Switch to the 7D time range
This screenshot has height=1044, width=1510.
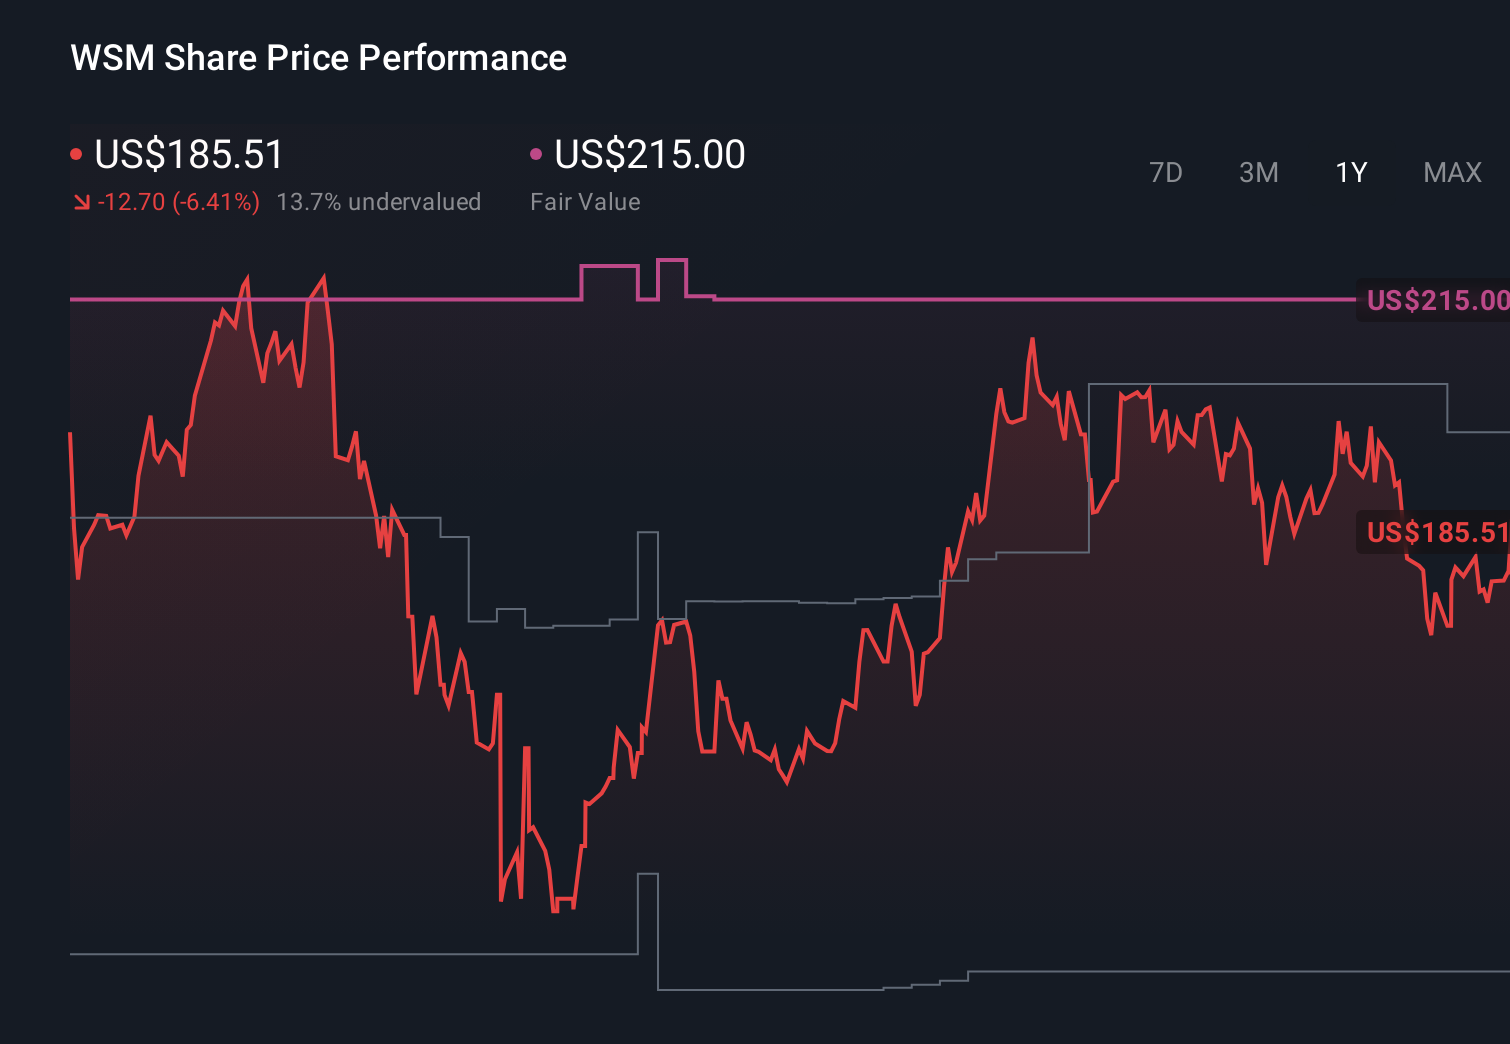(1166, 172)
